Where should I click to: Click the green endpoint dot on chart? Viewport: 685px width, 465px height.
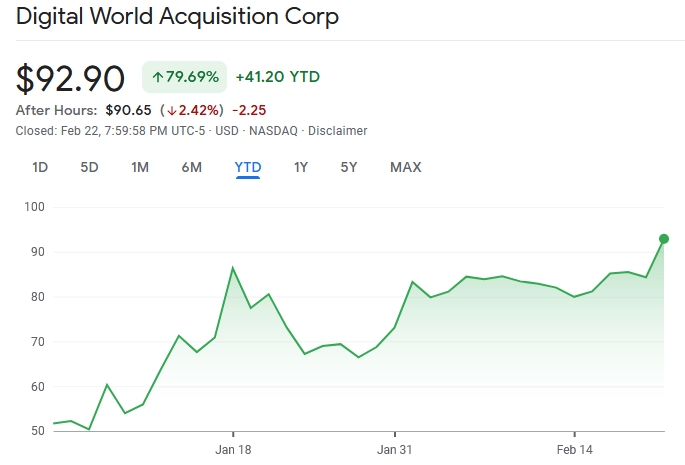coord(663,239)
